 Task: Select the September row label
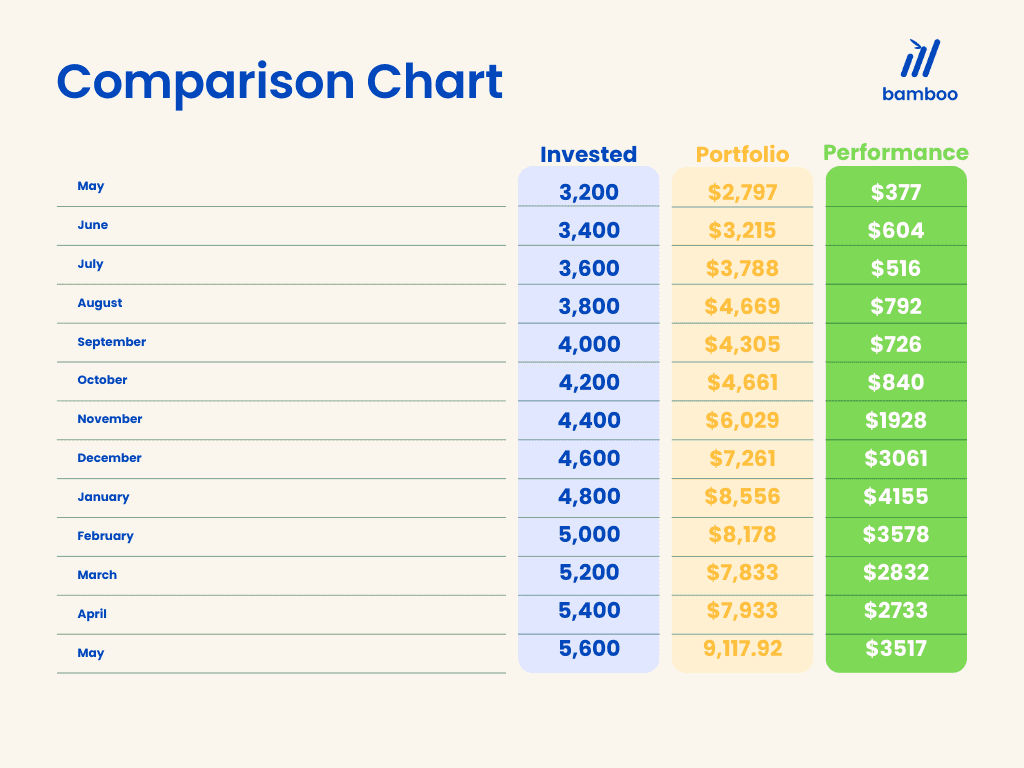112,342
